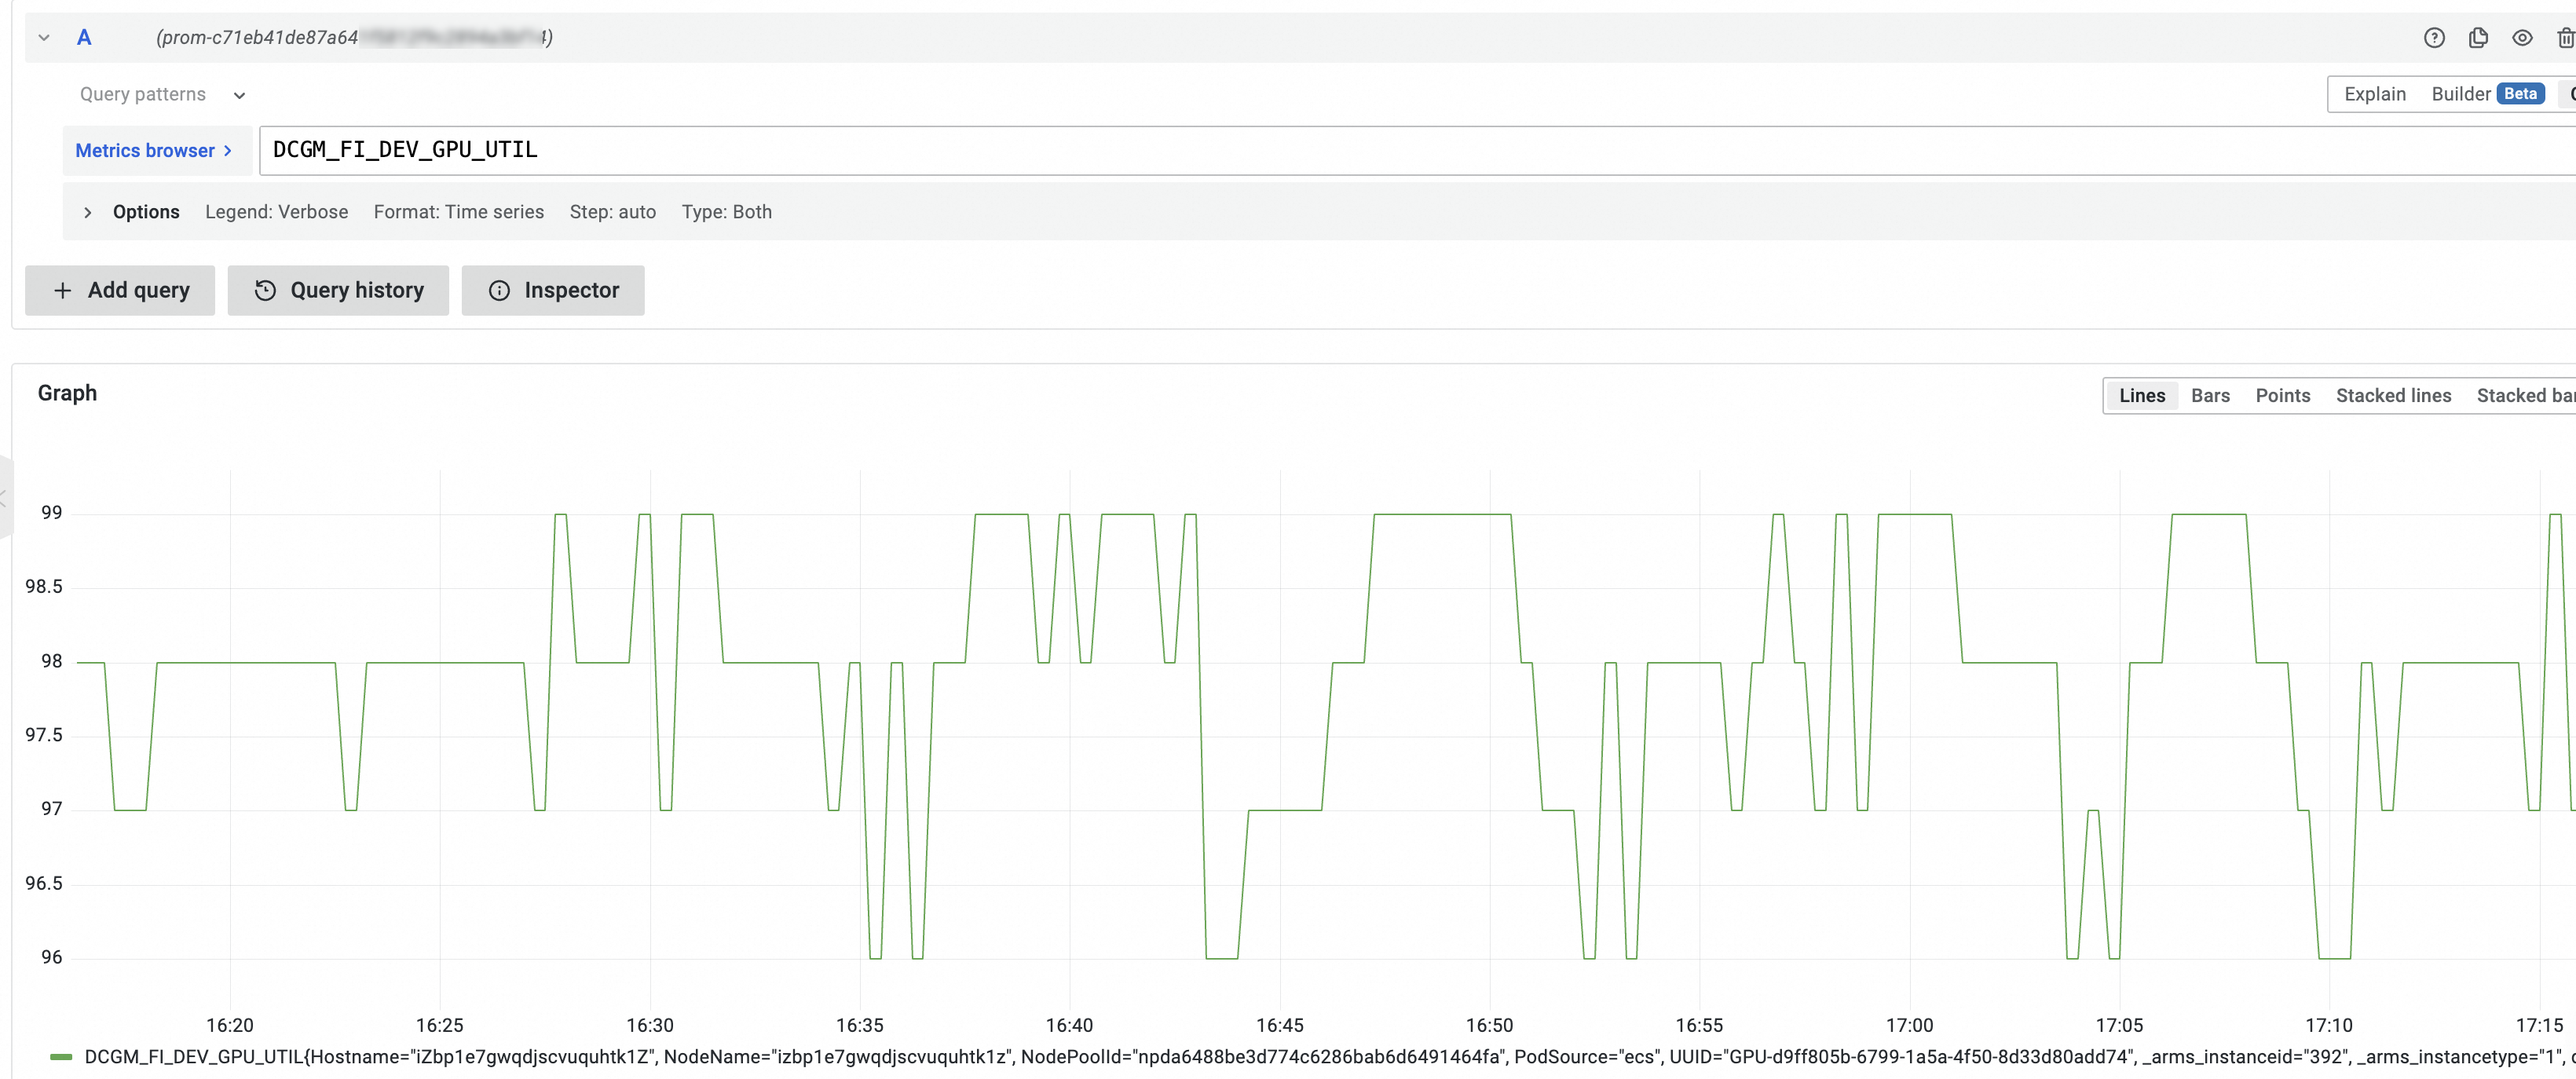
Task: Click the info icon on Inspector
Action: coord(499,290)
